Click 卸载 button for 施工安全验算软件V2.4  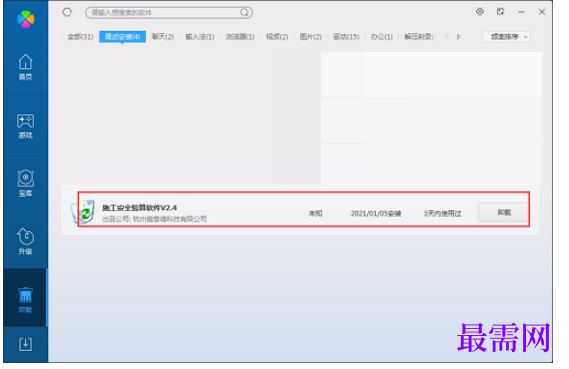coord(503,212)
